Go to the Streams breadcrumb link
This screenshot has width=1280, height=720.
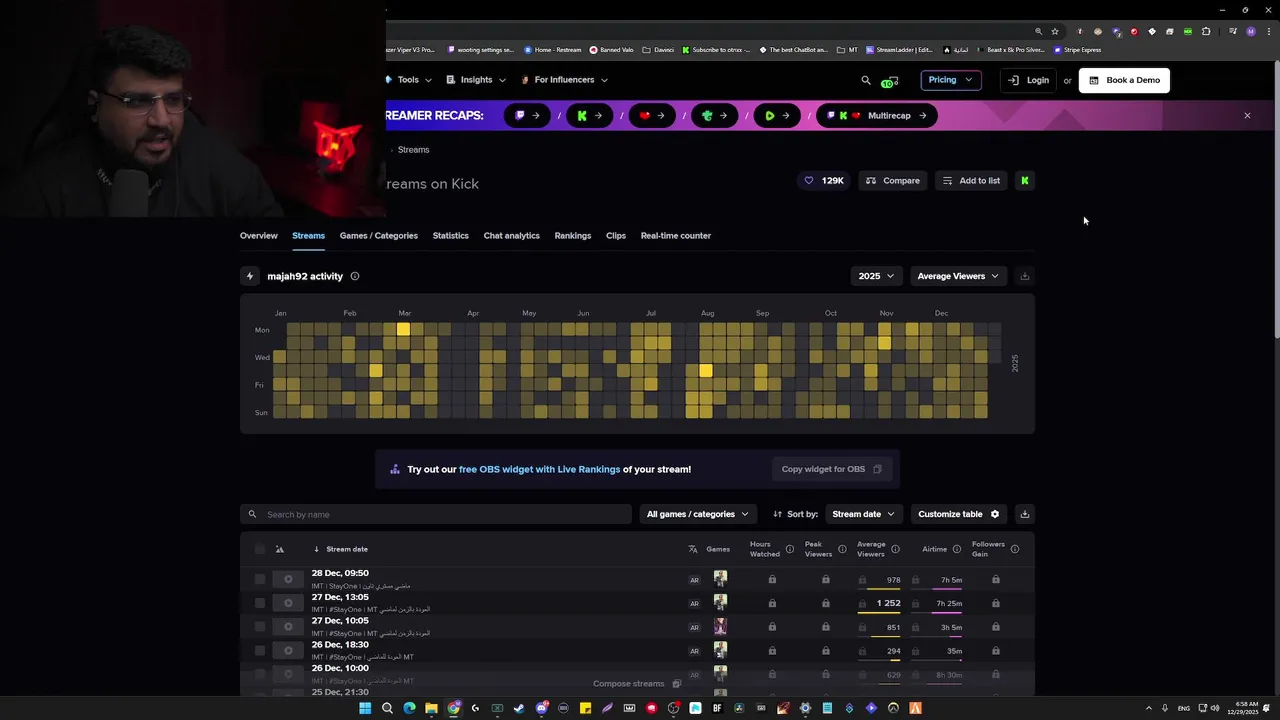point(413,150)
